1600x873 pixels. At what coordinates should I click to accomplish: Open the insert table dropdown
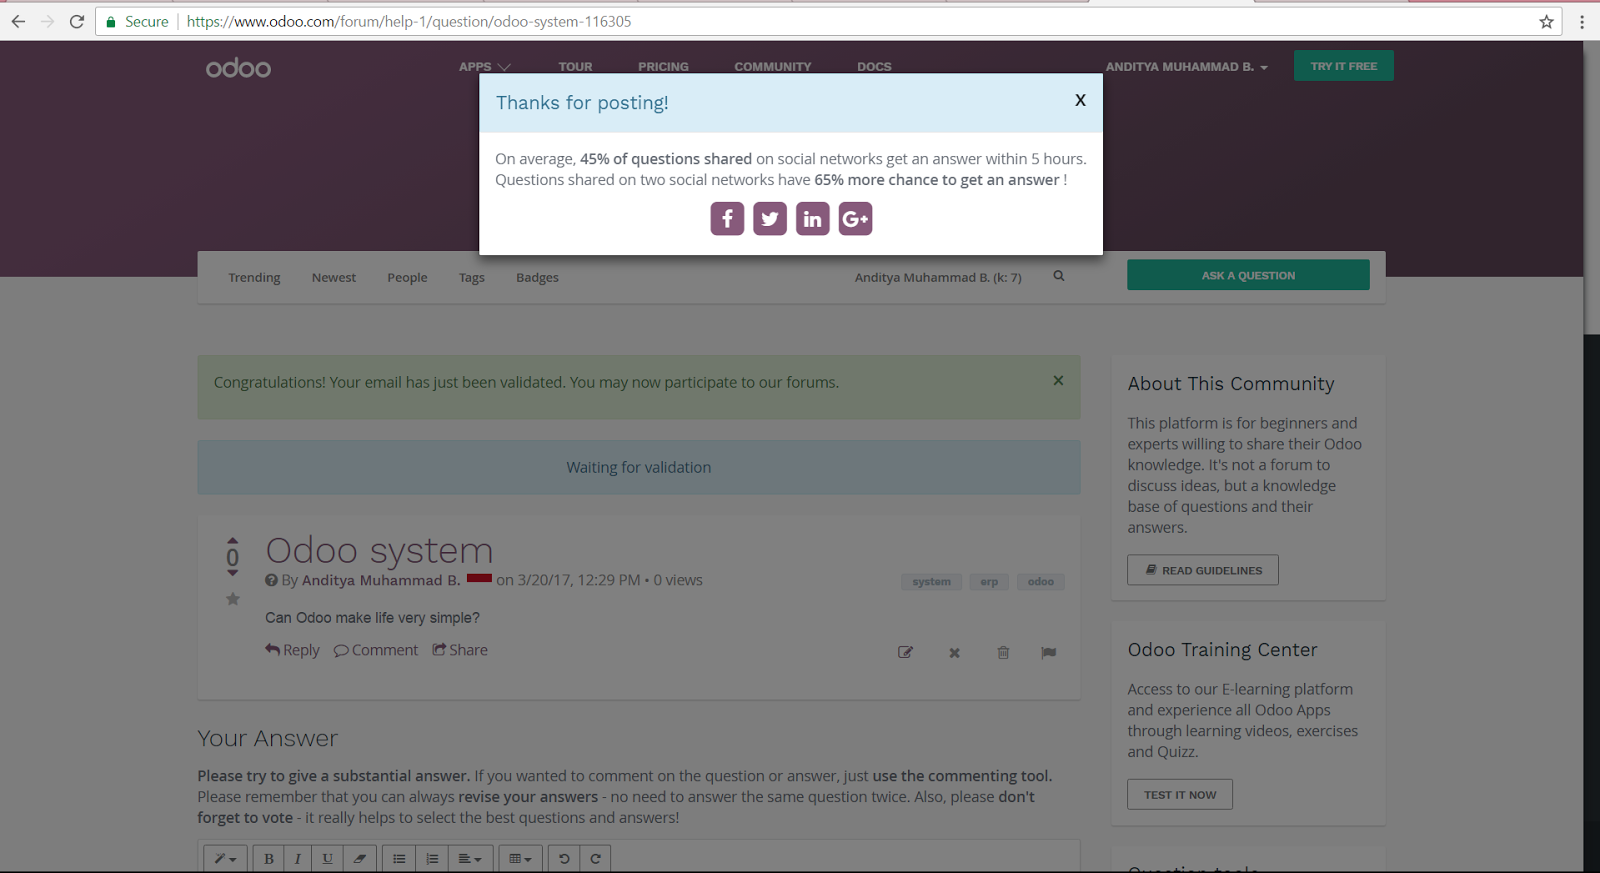click(x=521, y=859)
